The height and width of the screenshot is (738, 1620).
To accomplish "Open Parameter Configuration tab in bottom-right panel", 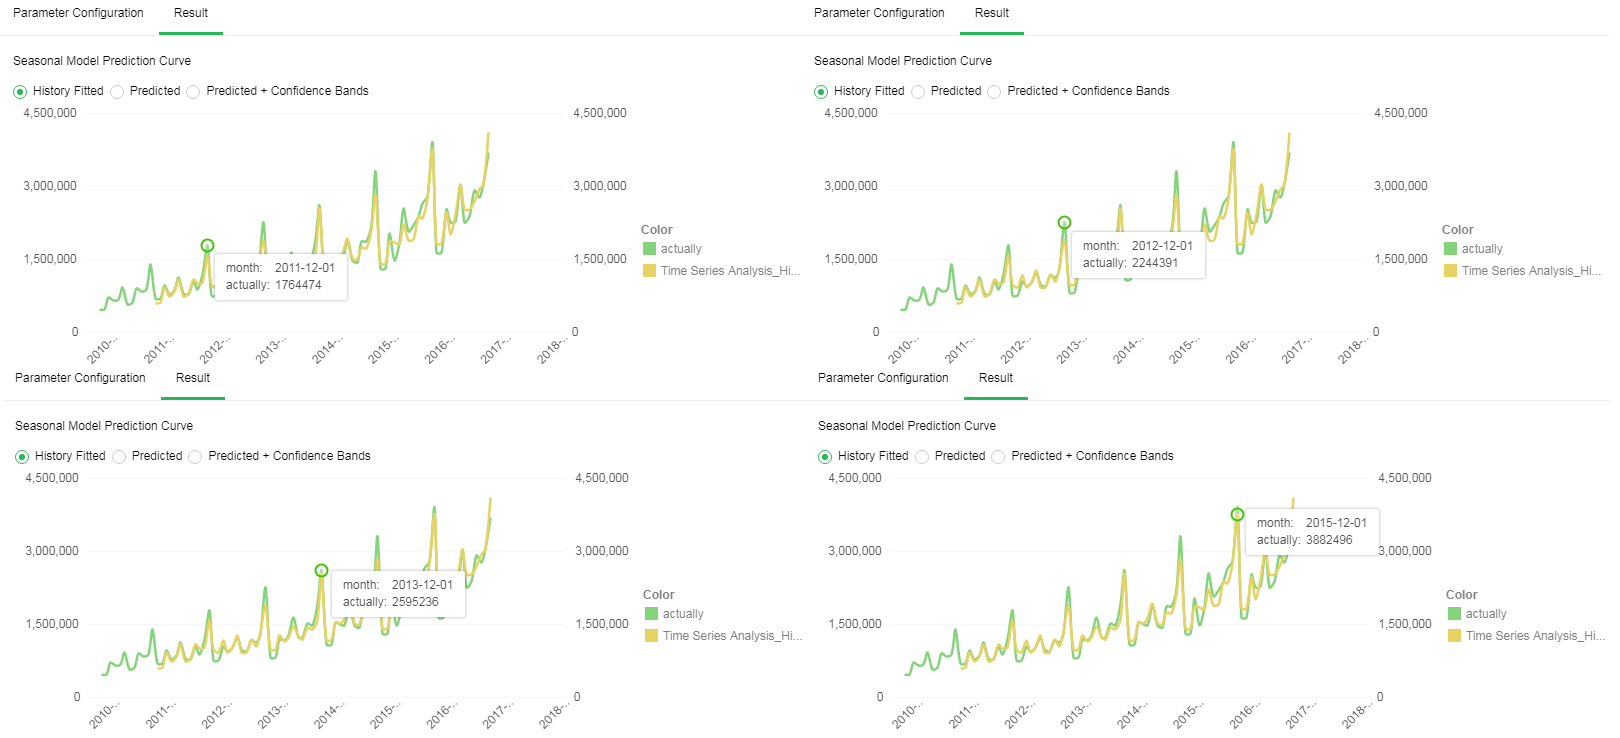I will 883,378.
